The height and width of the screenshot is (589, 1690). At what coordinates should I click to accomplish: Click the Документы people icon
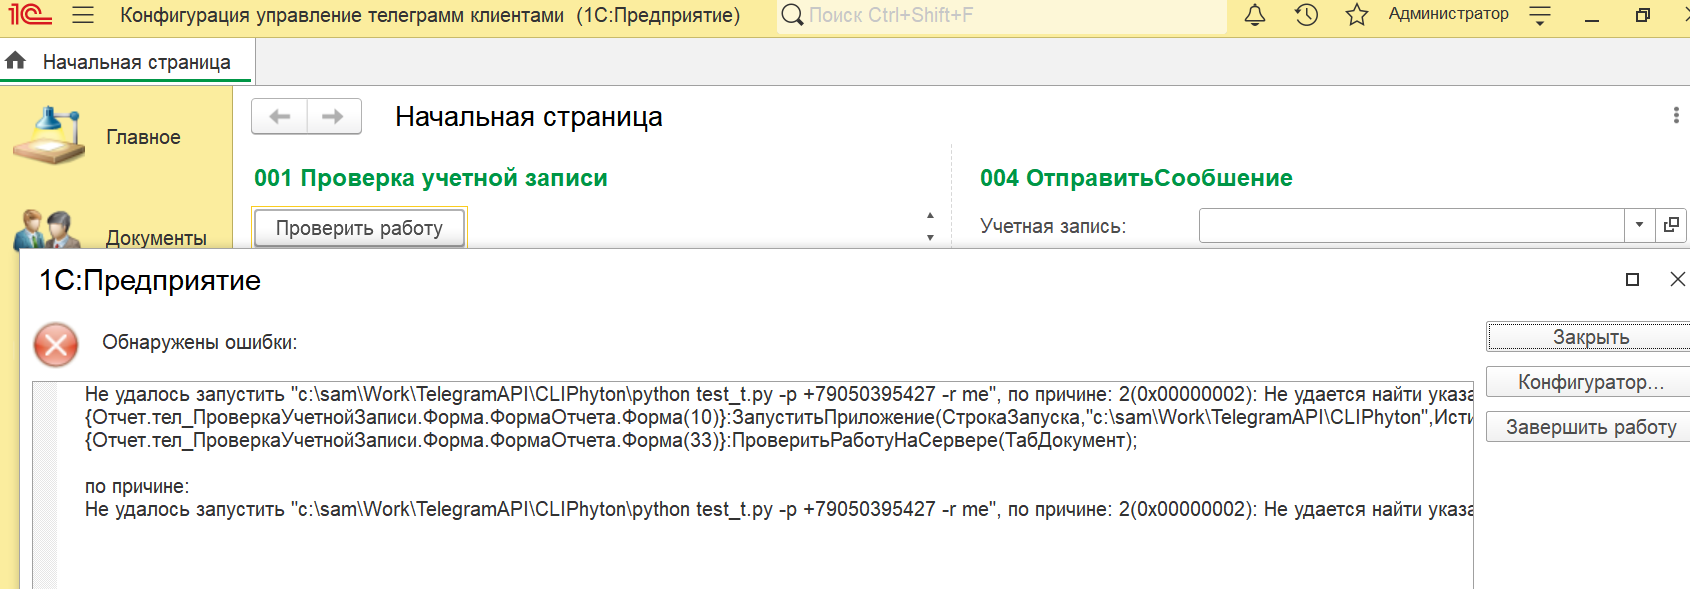click(47, 229)
